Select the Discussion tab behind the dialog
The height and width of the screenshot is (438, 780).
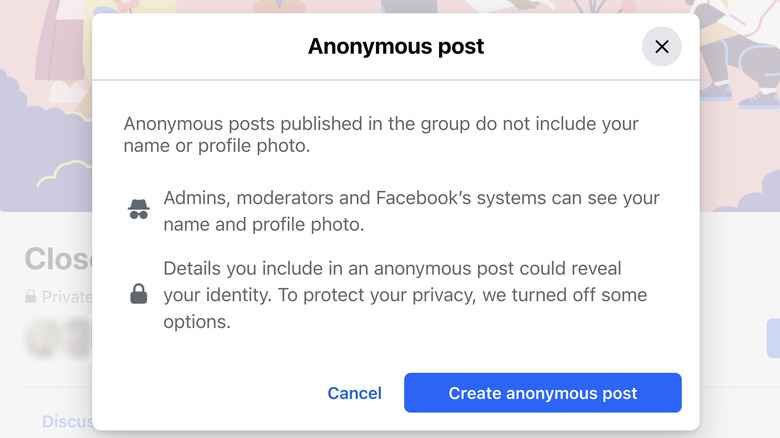click(x=67, y=422)
